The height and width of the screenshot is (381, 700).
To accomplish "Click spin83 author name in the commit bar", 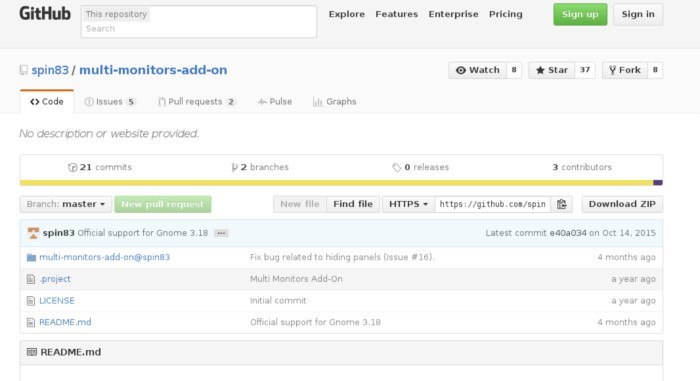I will click(58, 233).
